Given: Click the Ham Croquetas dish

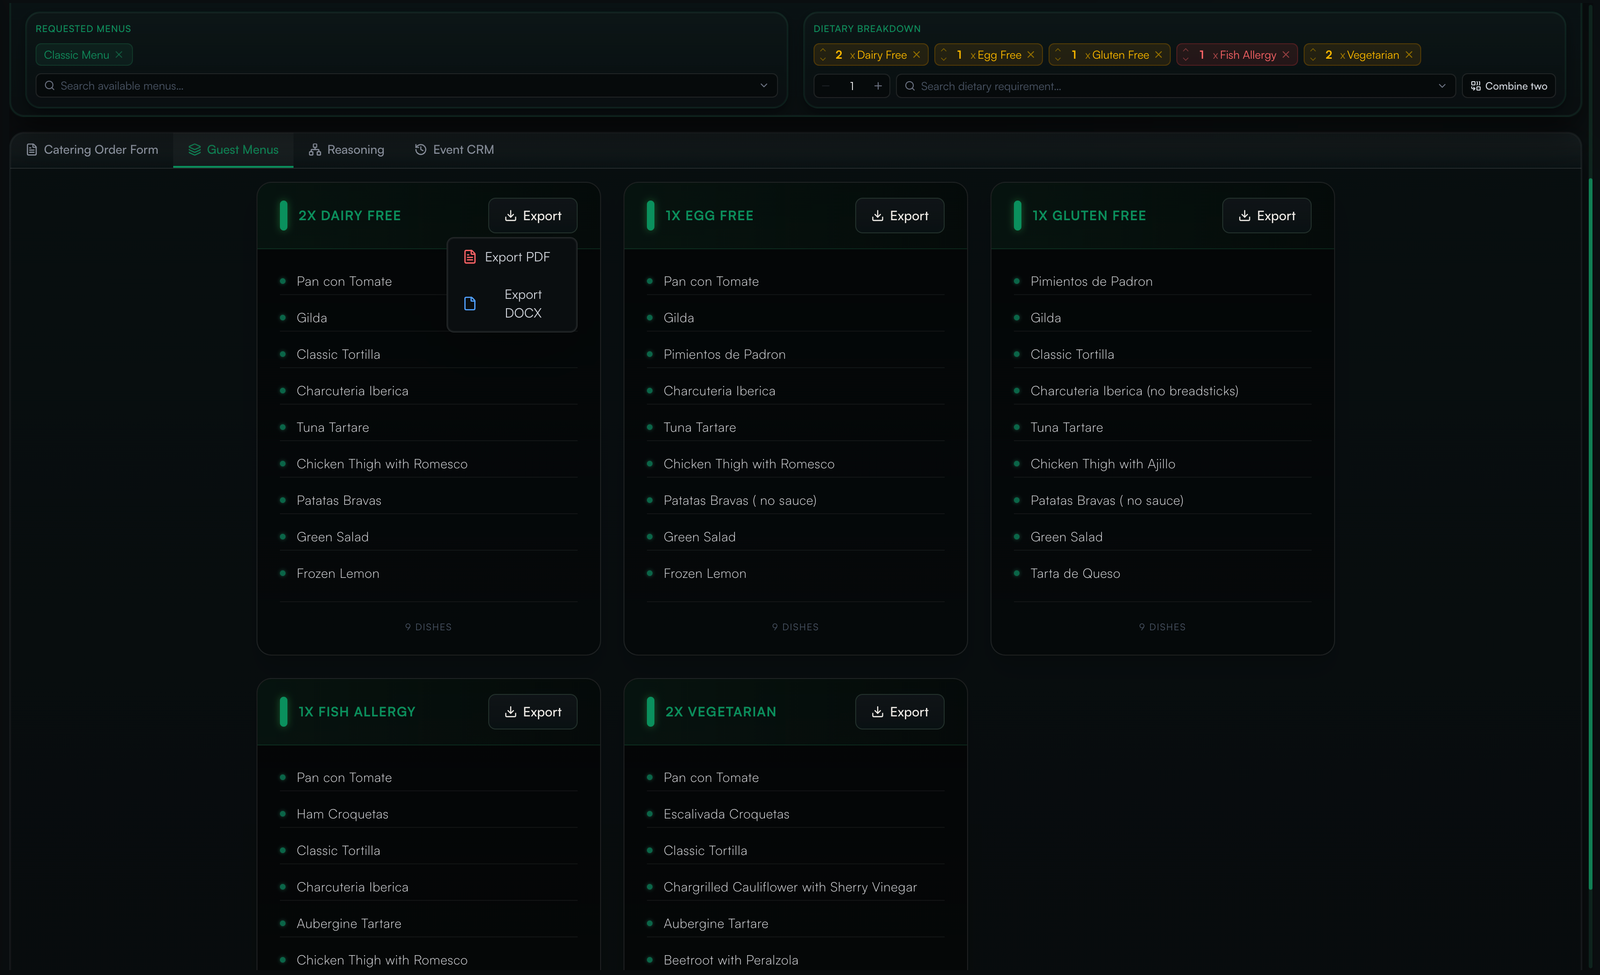Looking at the screenshot, I should 343,815.
